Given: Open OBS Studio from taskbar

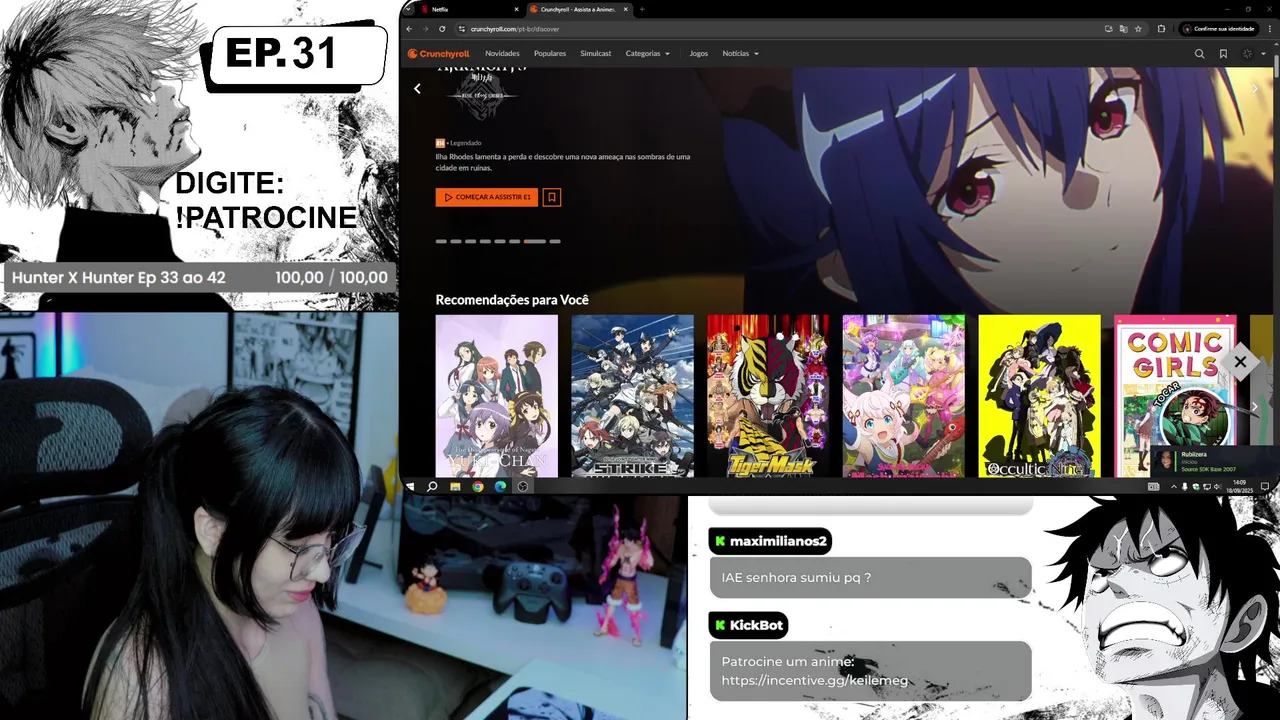Looking at the screenshot, I should [523, 486].
